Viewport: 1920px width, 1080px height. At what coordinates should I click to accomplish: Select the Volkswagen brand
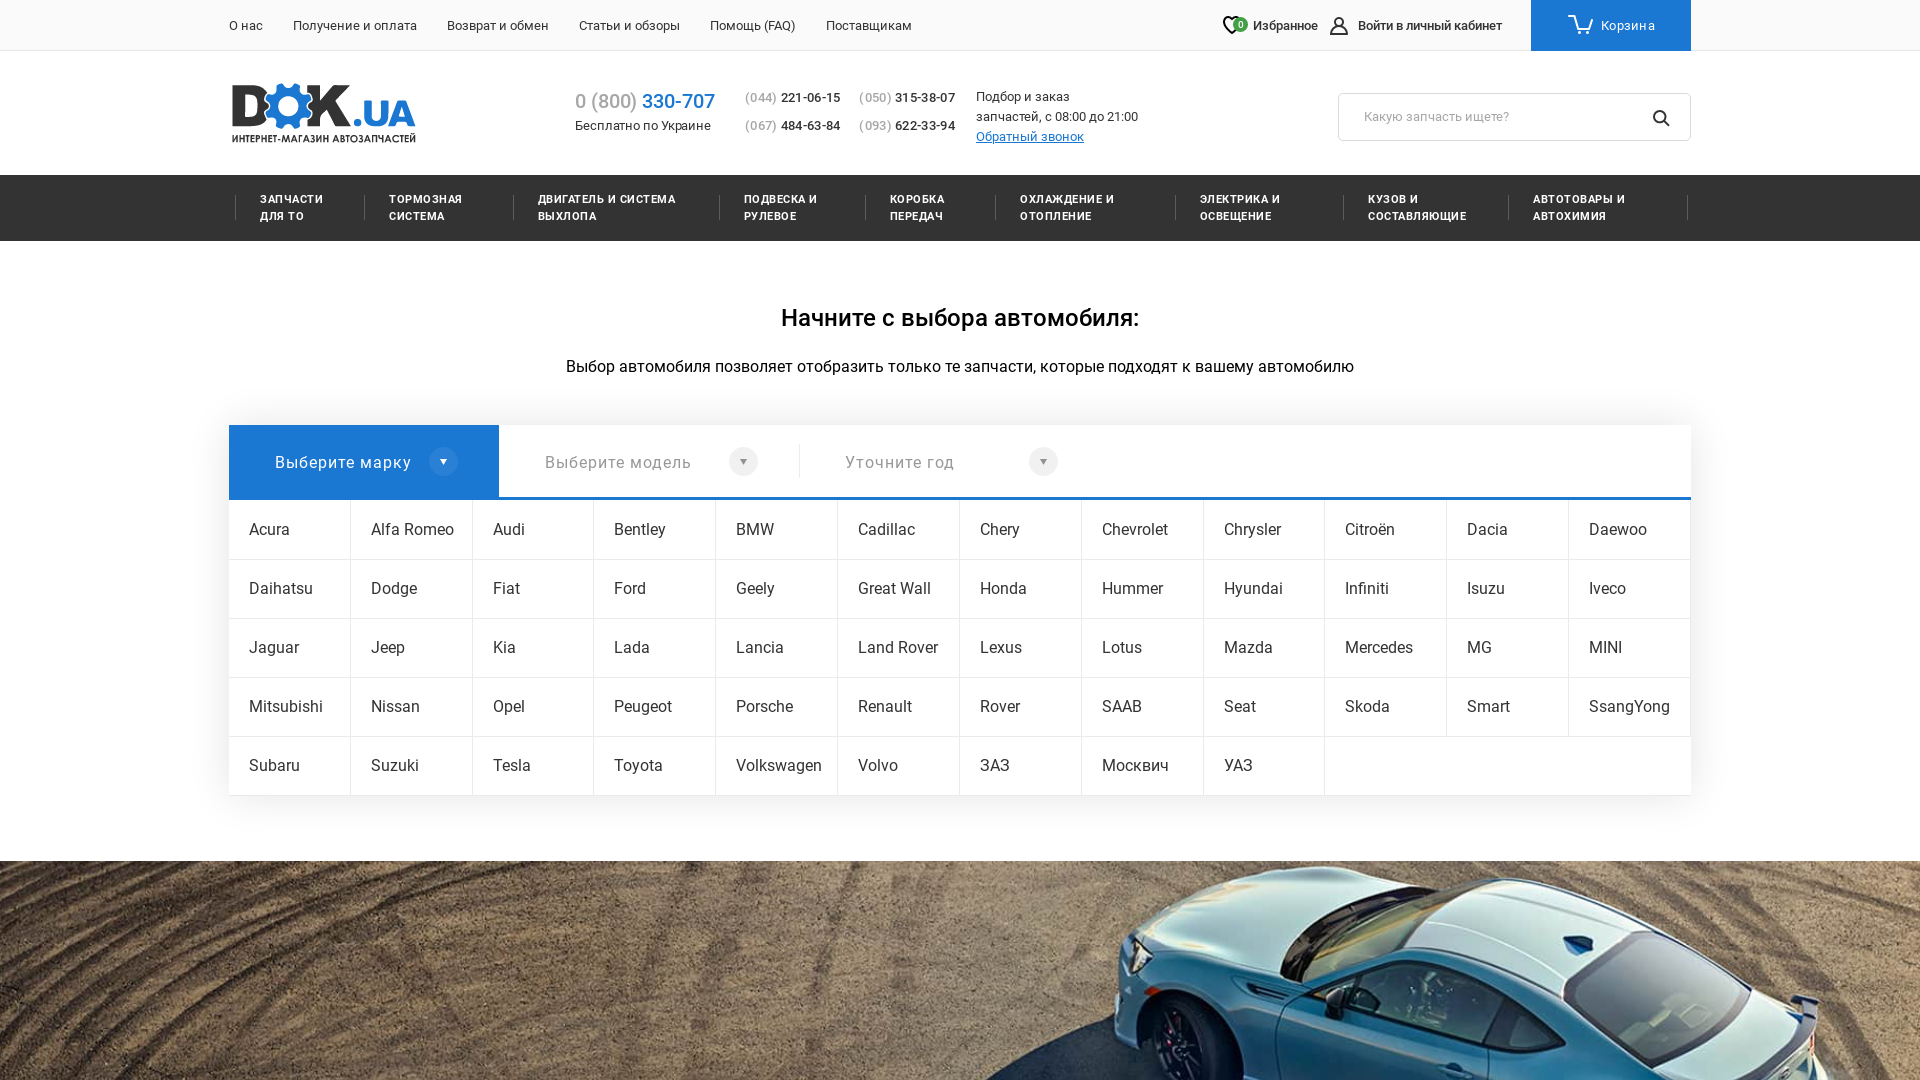click(777, 765)
